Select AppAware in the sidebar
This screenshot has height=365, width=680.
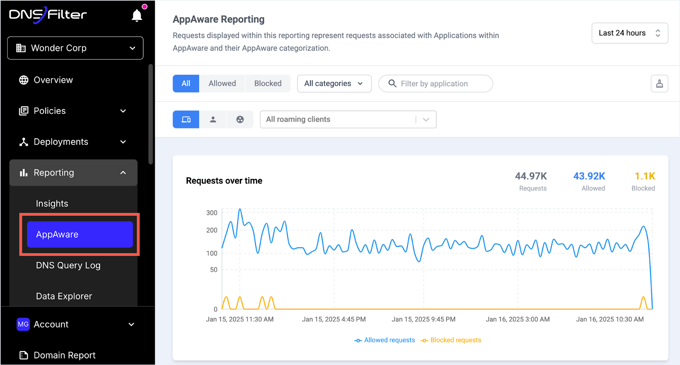(80, 235)
